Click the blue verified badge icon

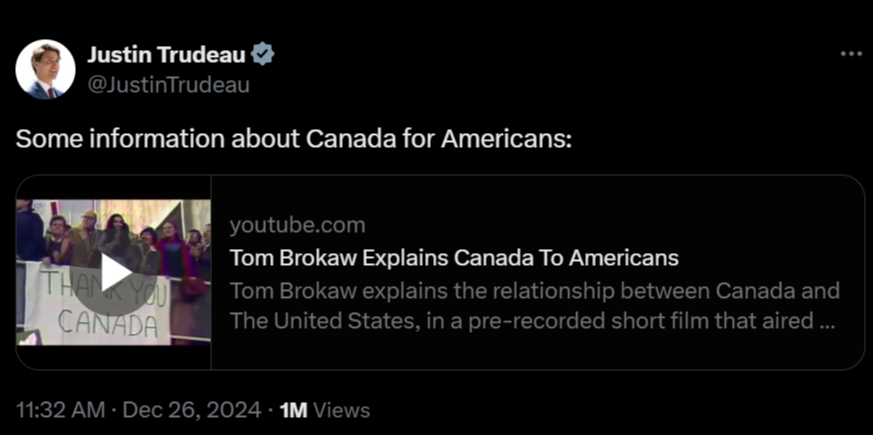coord(263,54)
